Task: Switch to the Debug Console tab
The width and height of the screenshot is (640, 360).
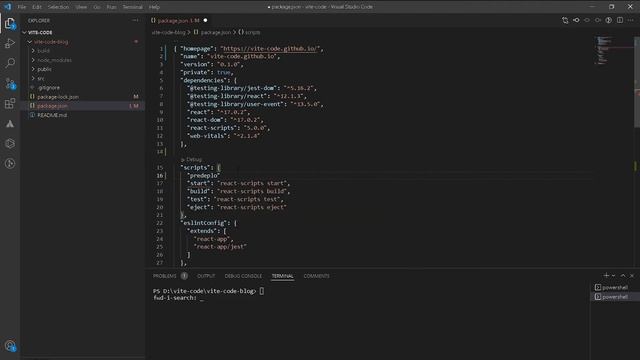Action: [x=243, y=276]
